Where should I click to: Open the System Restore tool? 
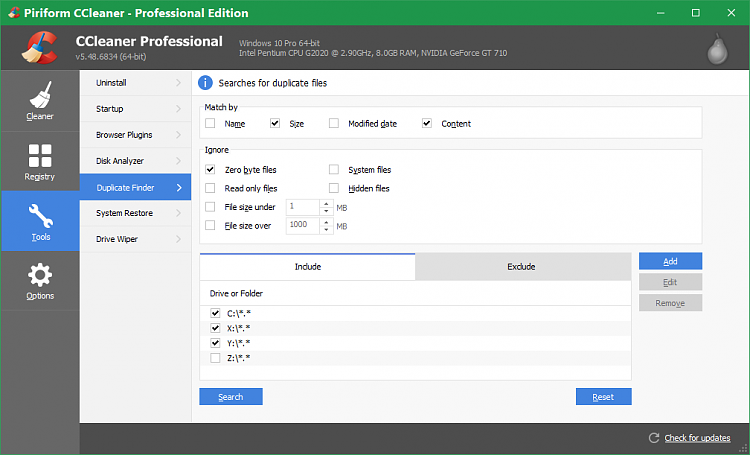[x=135, y=213]
